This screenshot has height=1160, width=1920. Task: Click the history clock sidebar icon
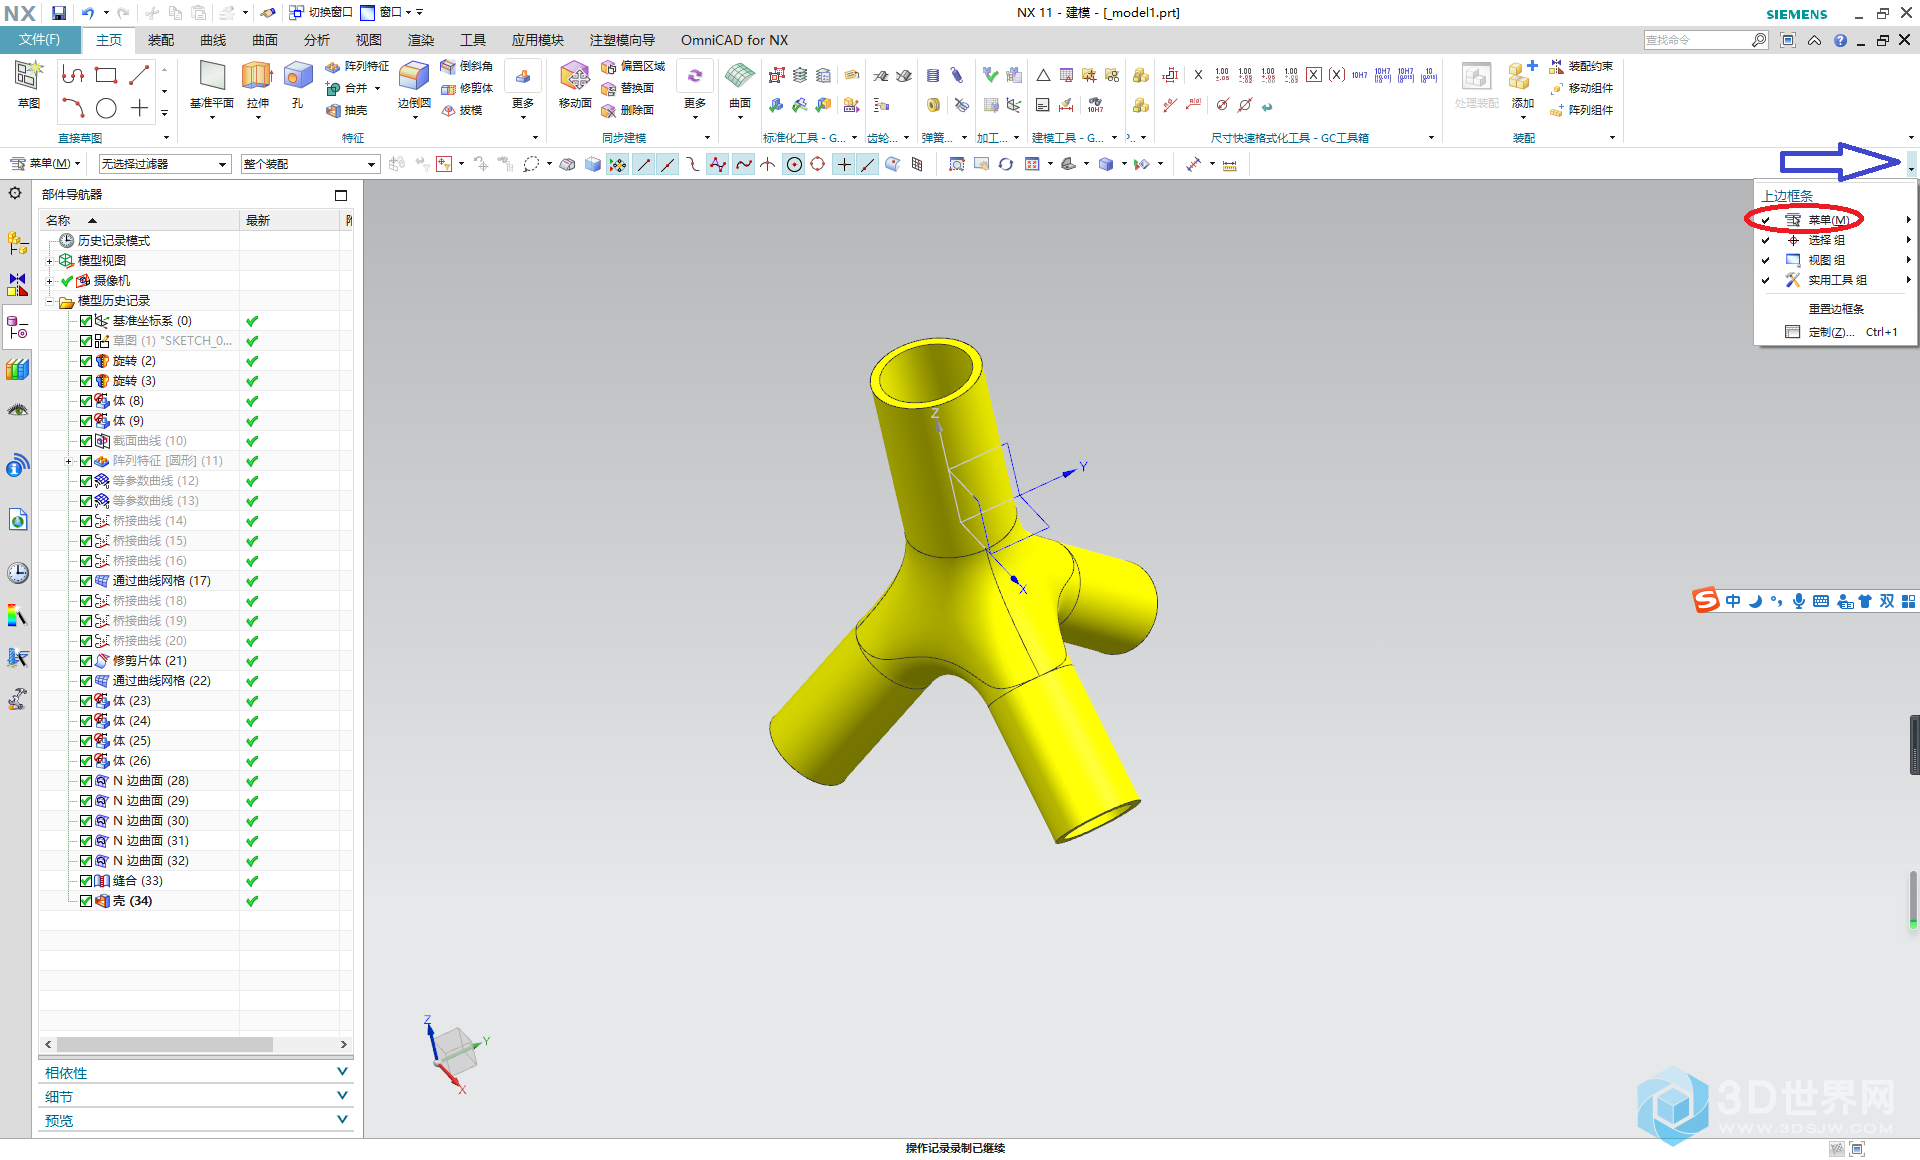[18, 573]
